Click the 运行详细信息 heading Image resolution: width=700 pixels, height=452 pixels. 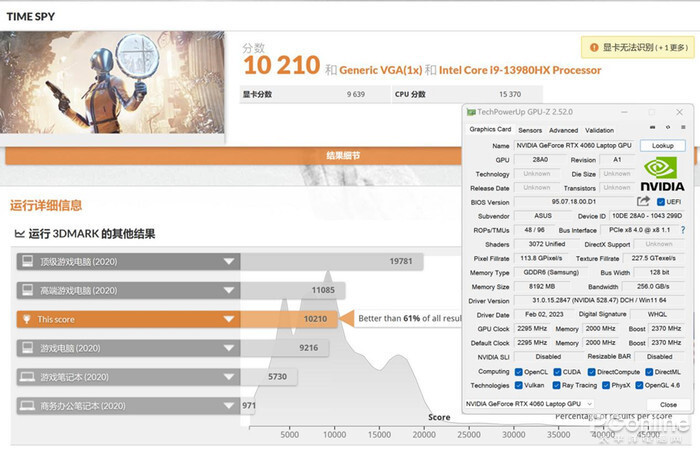point(46,205)
